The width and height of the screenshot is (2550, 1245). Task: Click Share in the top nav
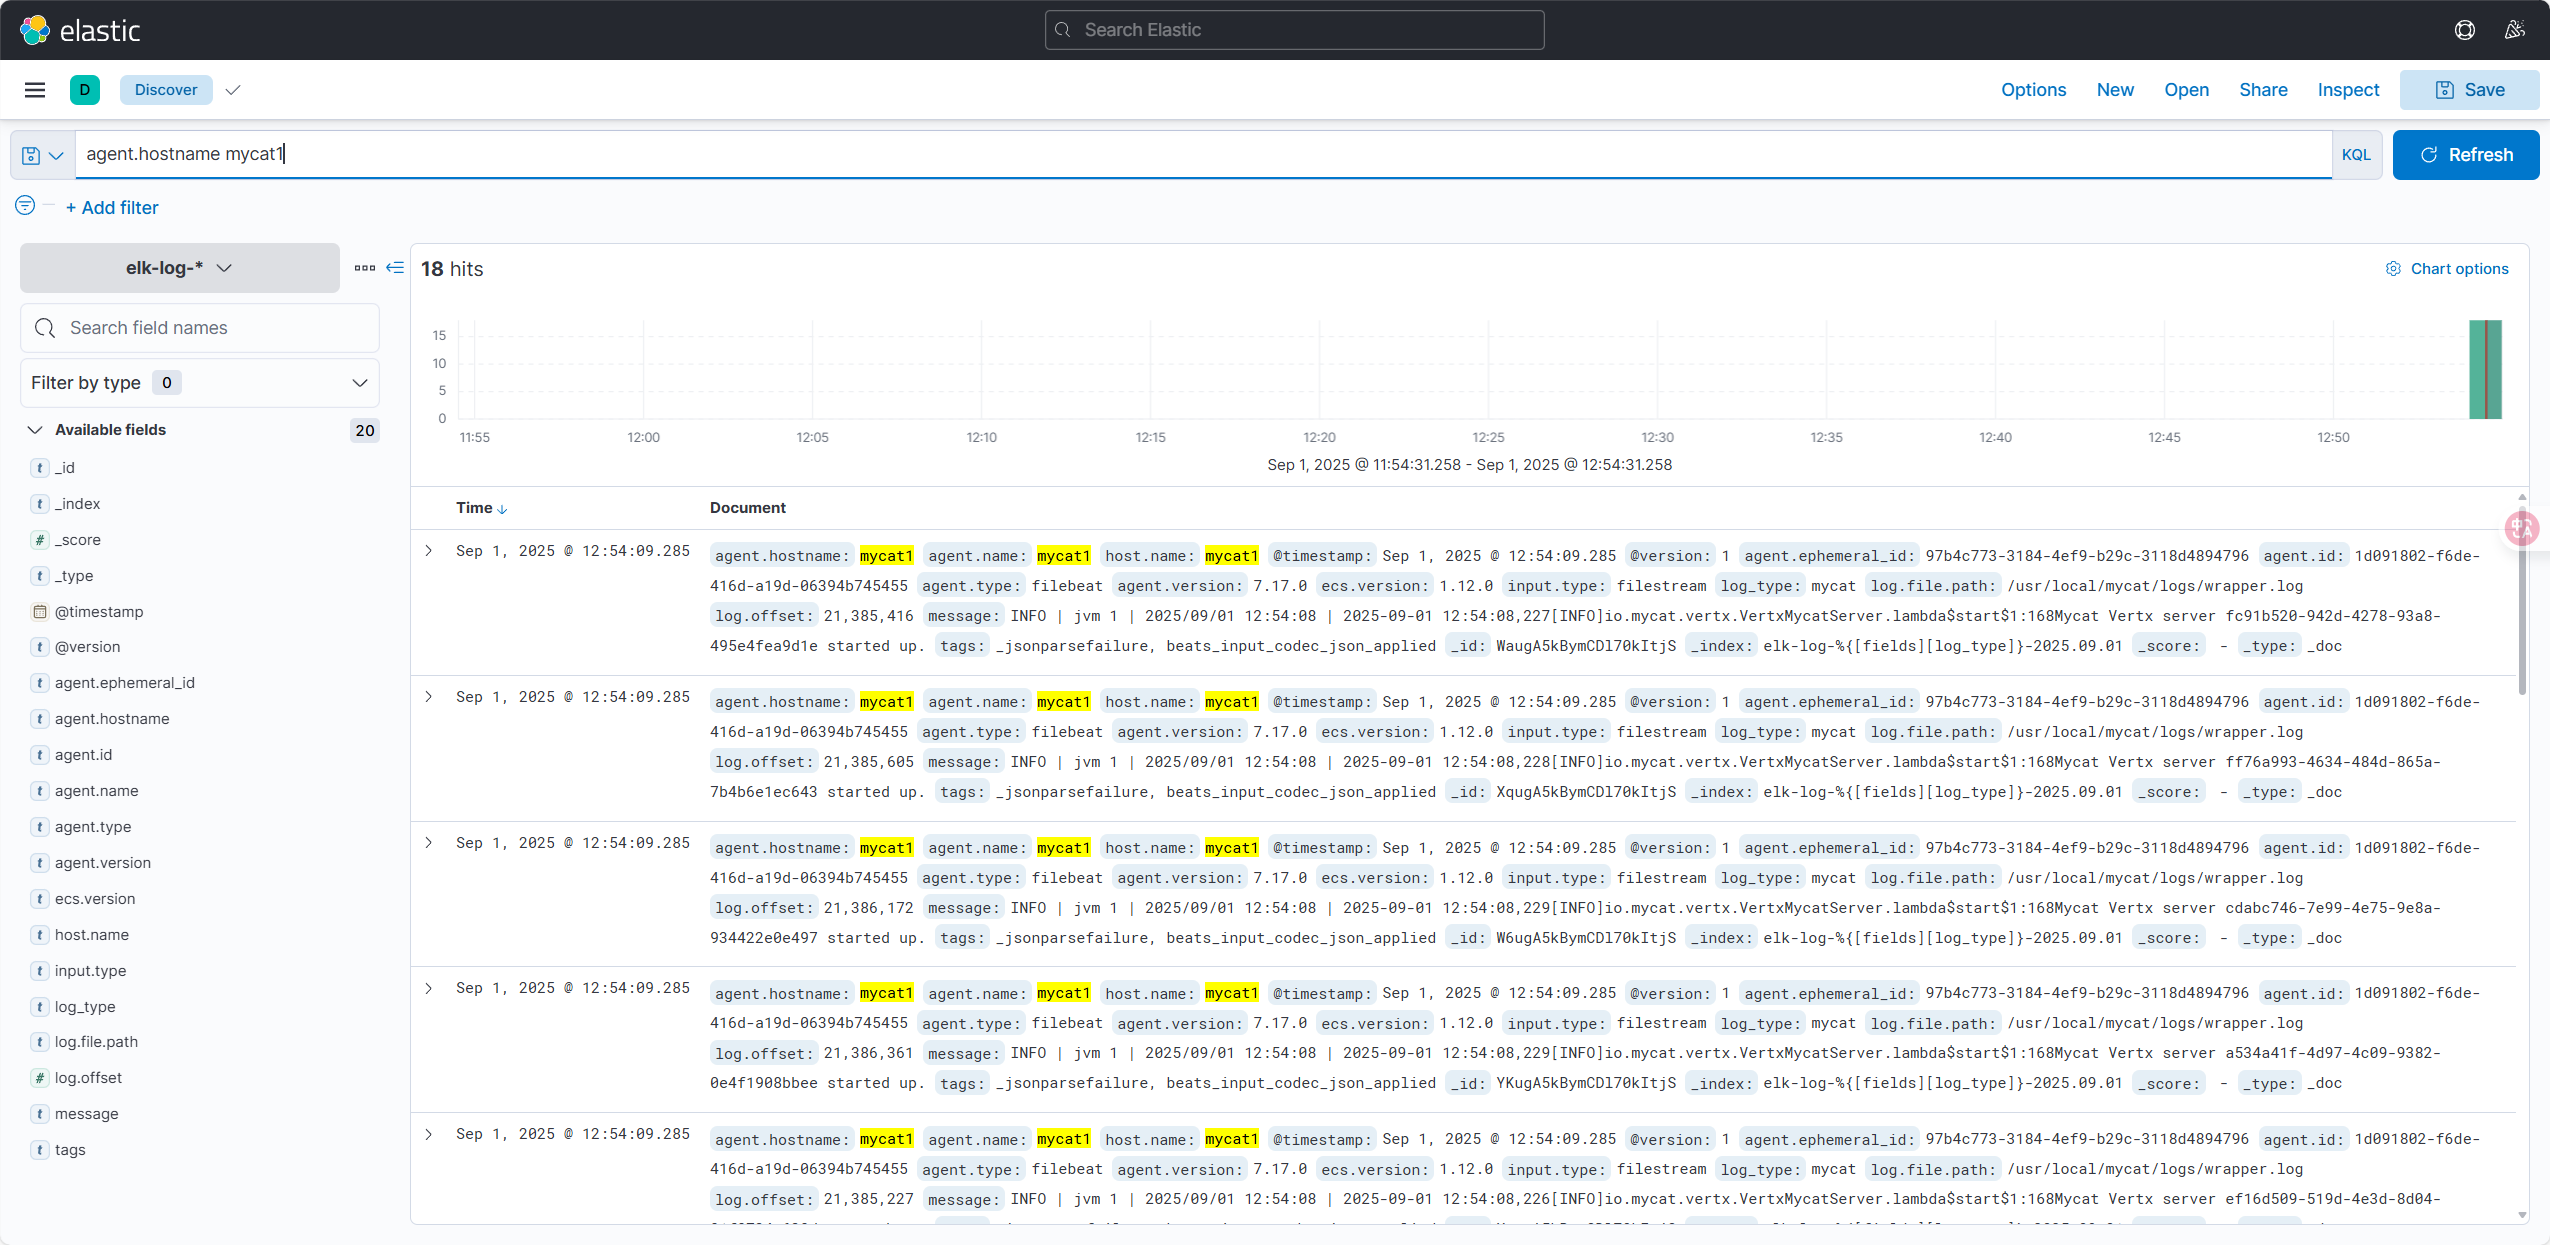point(2263,90)
